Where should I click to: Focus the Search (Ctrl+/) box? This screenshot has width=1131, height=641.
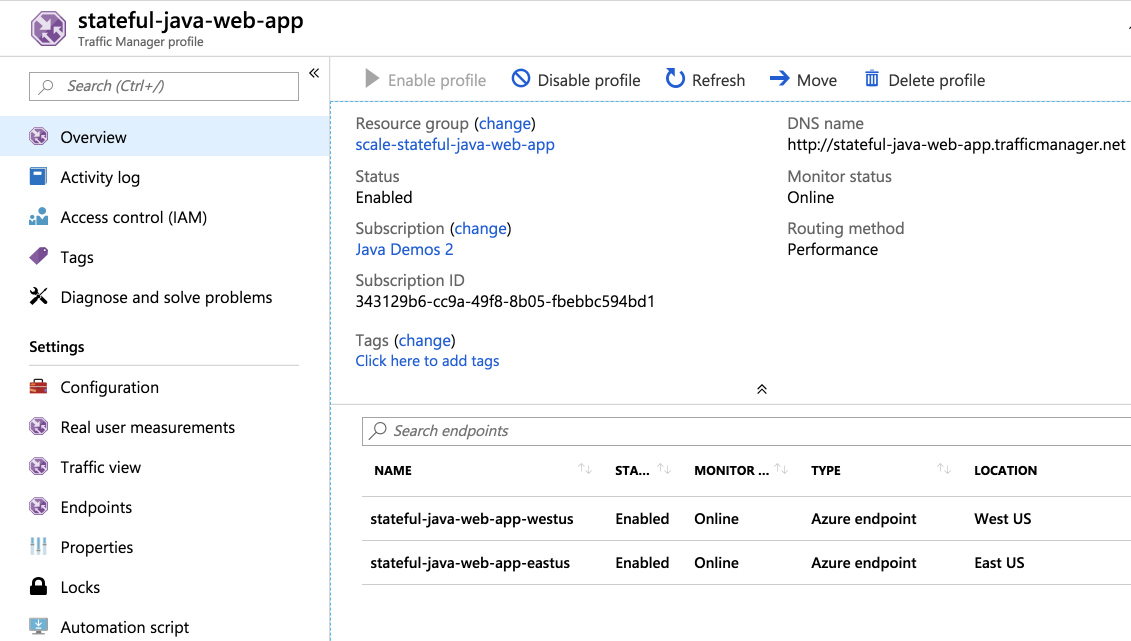point(164,87)
